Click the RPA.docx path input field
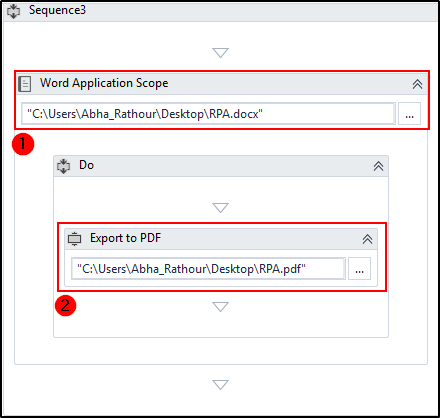The image size is (440, 418). coord(208,114)
